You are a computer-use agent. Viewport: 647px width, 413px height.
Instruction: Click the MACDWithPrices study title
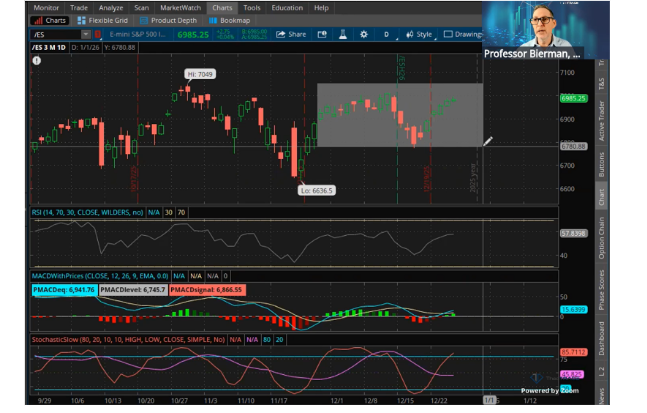(100, 276)
